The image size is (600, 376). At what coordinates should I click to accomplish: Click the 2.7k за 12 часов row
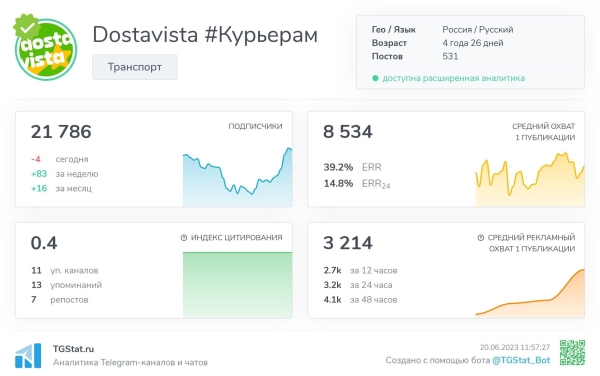click(x=360, y=270)
